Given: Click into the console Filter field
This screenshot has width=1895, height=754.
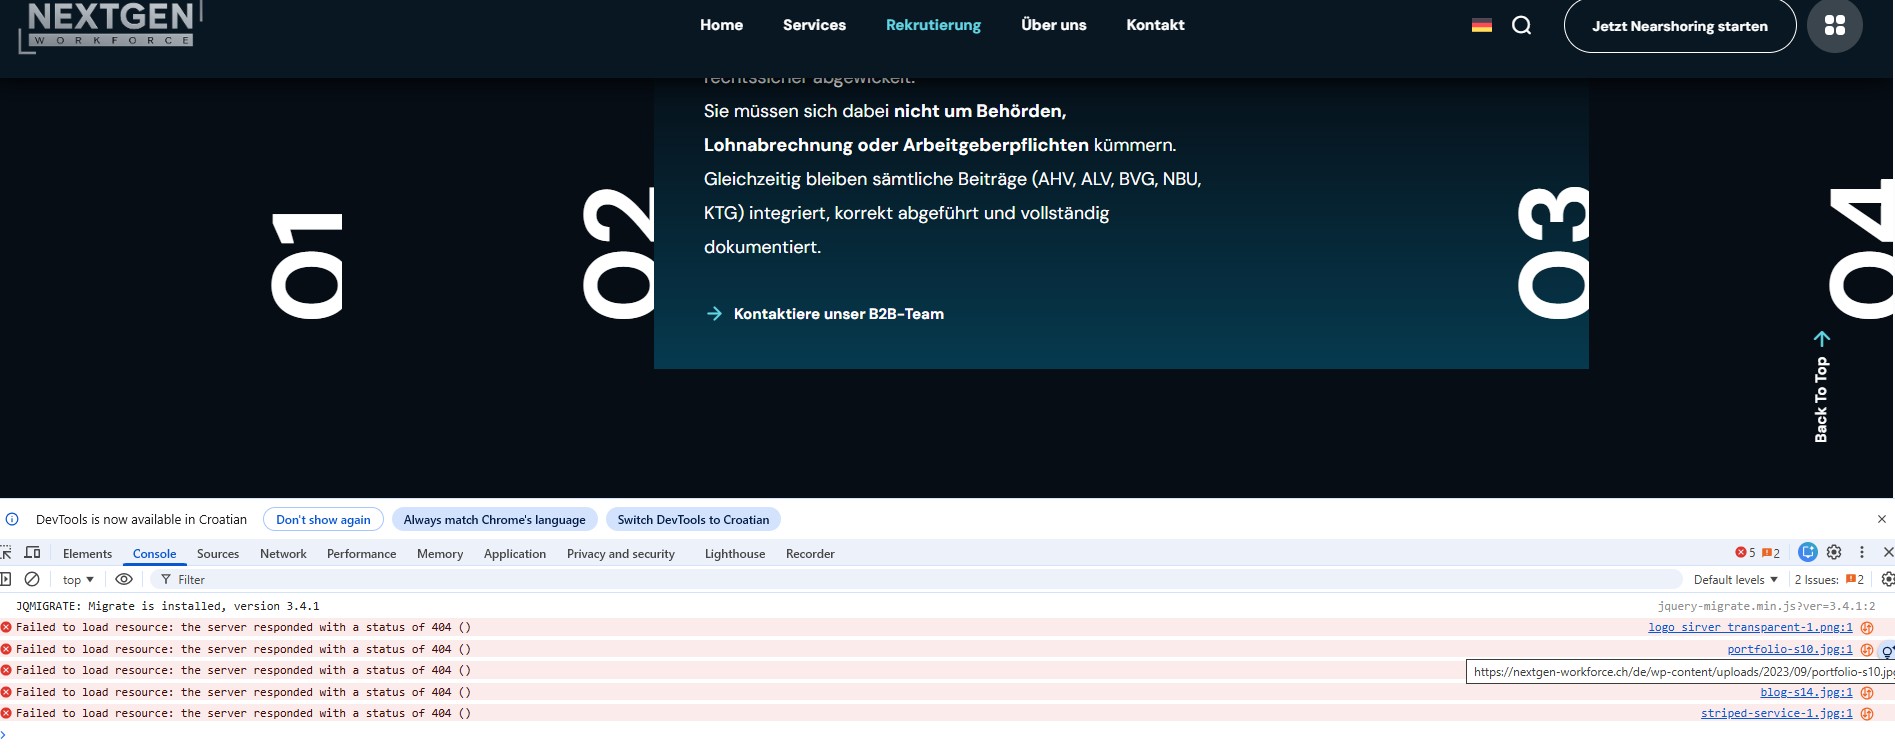Looking at the screenshot, I should [900, 580].
